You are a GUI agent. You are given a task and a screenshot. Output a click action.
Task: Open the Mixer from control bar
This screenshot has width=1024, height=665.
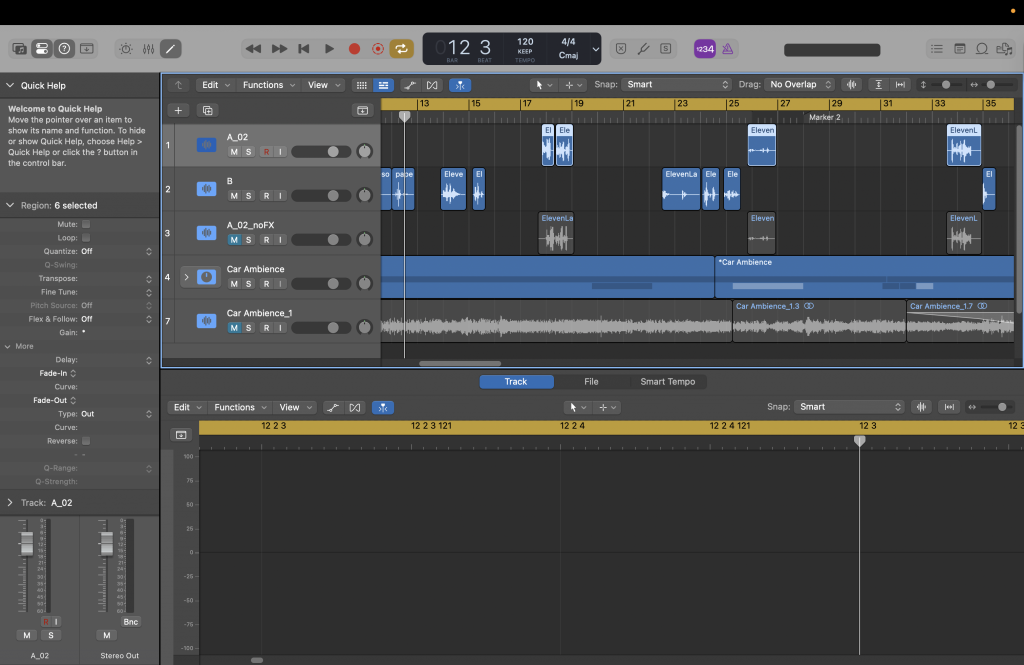[x=148, y=48]
